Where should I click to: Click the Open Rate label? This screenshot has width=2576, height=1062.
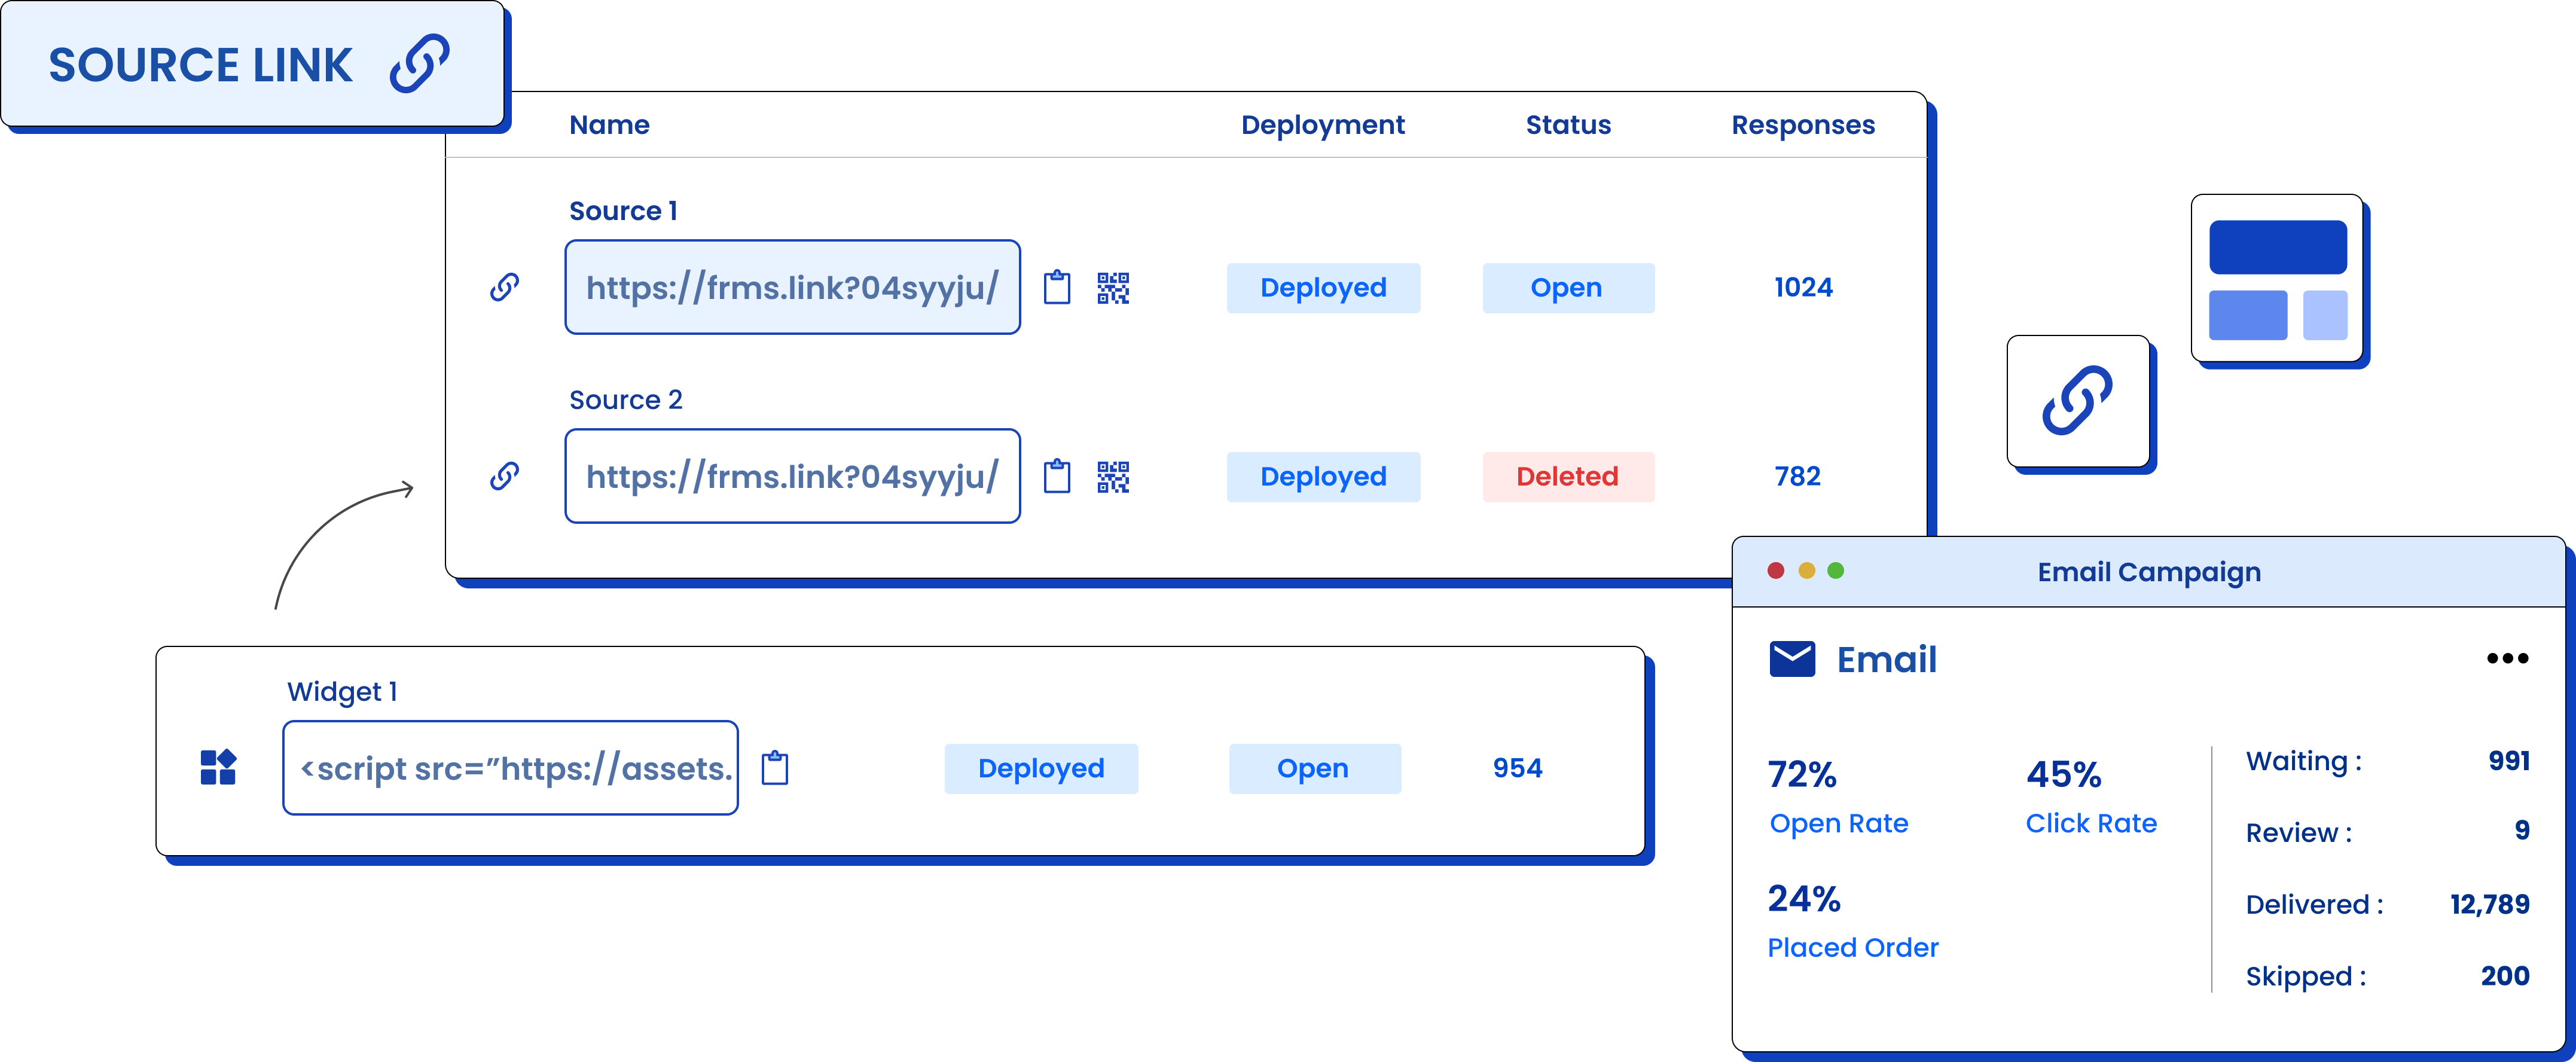click(x=1839, y=824)
